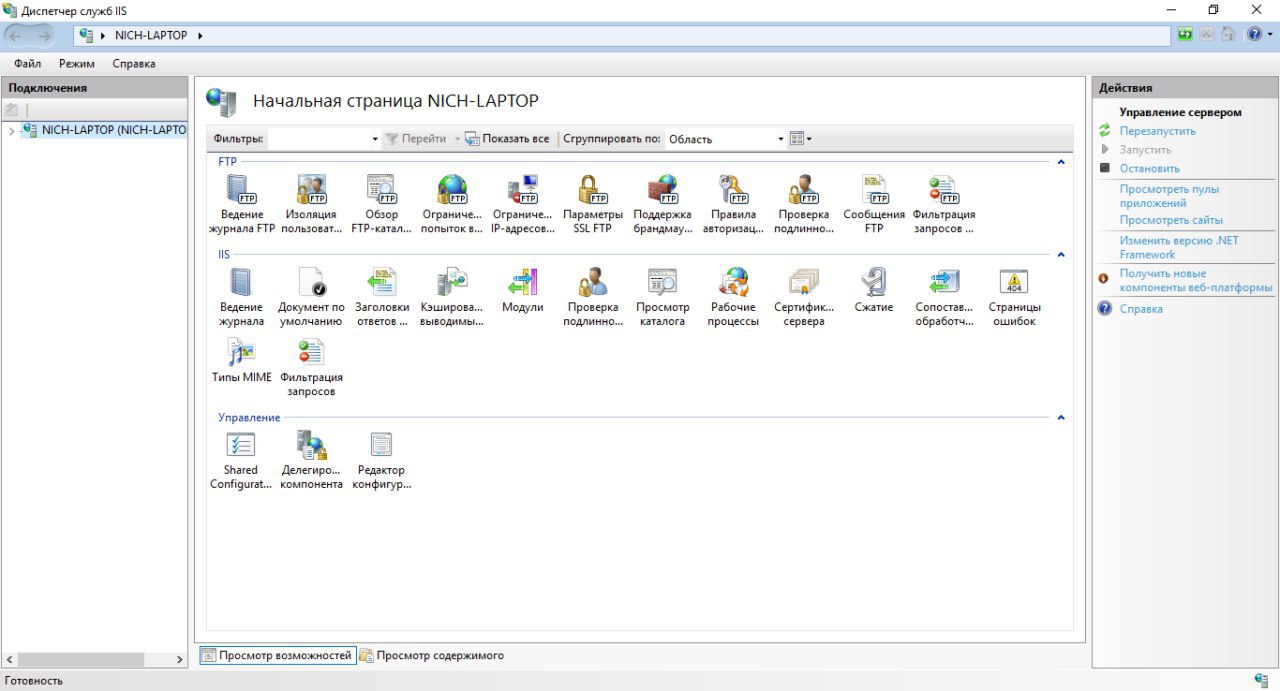This screenshot has width=1280, height=691.
Task: Click NICH-LAPTOP breadcrumb in address bar
Action: [151, 35]
